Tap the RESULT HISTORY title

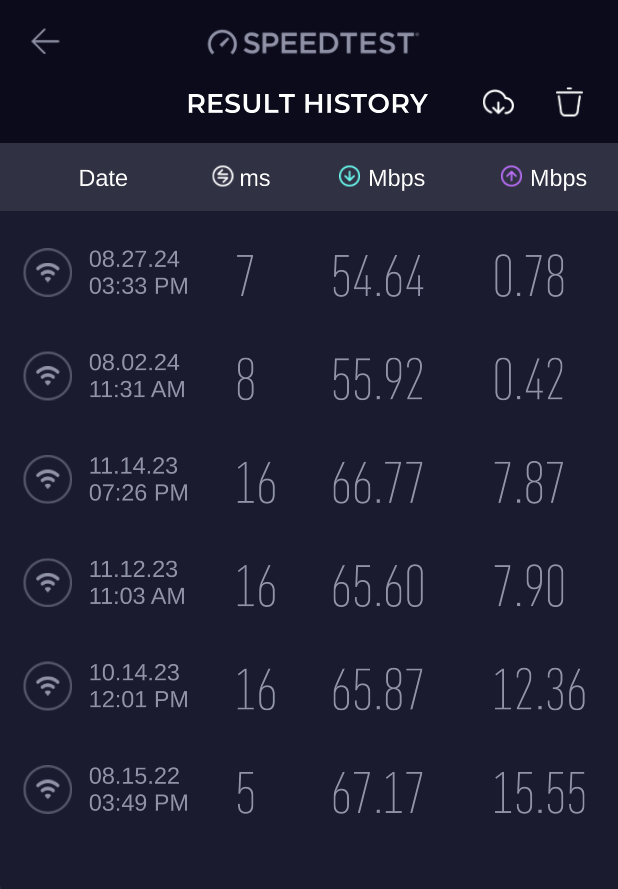point(307,104)
